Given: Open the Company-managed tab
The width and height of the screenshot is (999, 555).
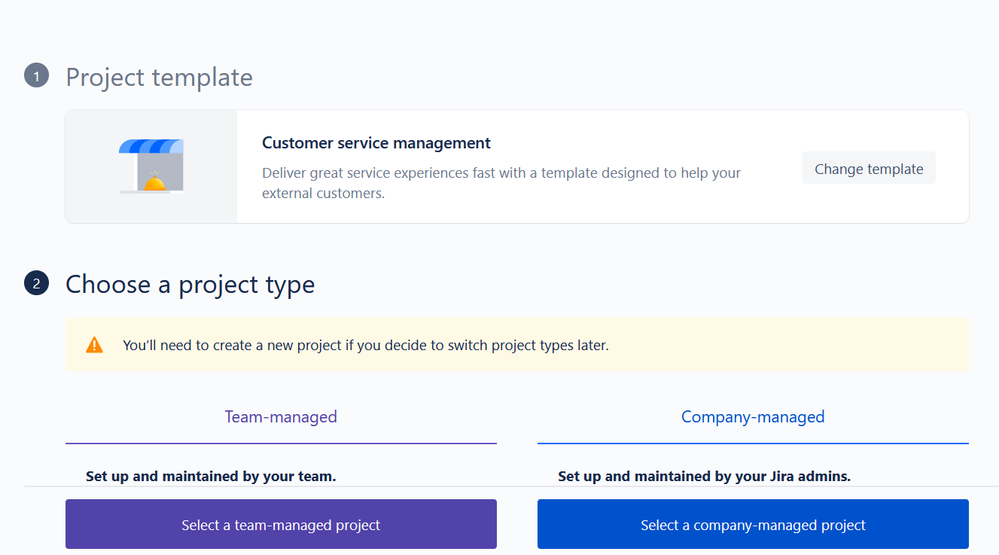Looking at the screenshot, I should (753, 417).
